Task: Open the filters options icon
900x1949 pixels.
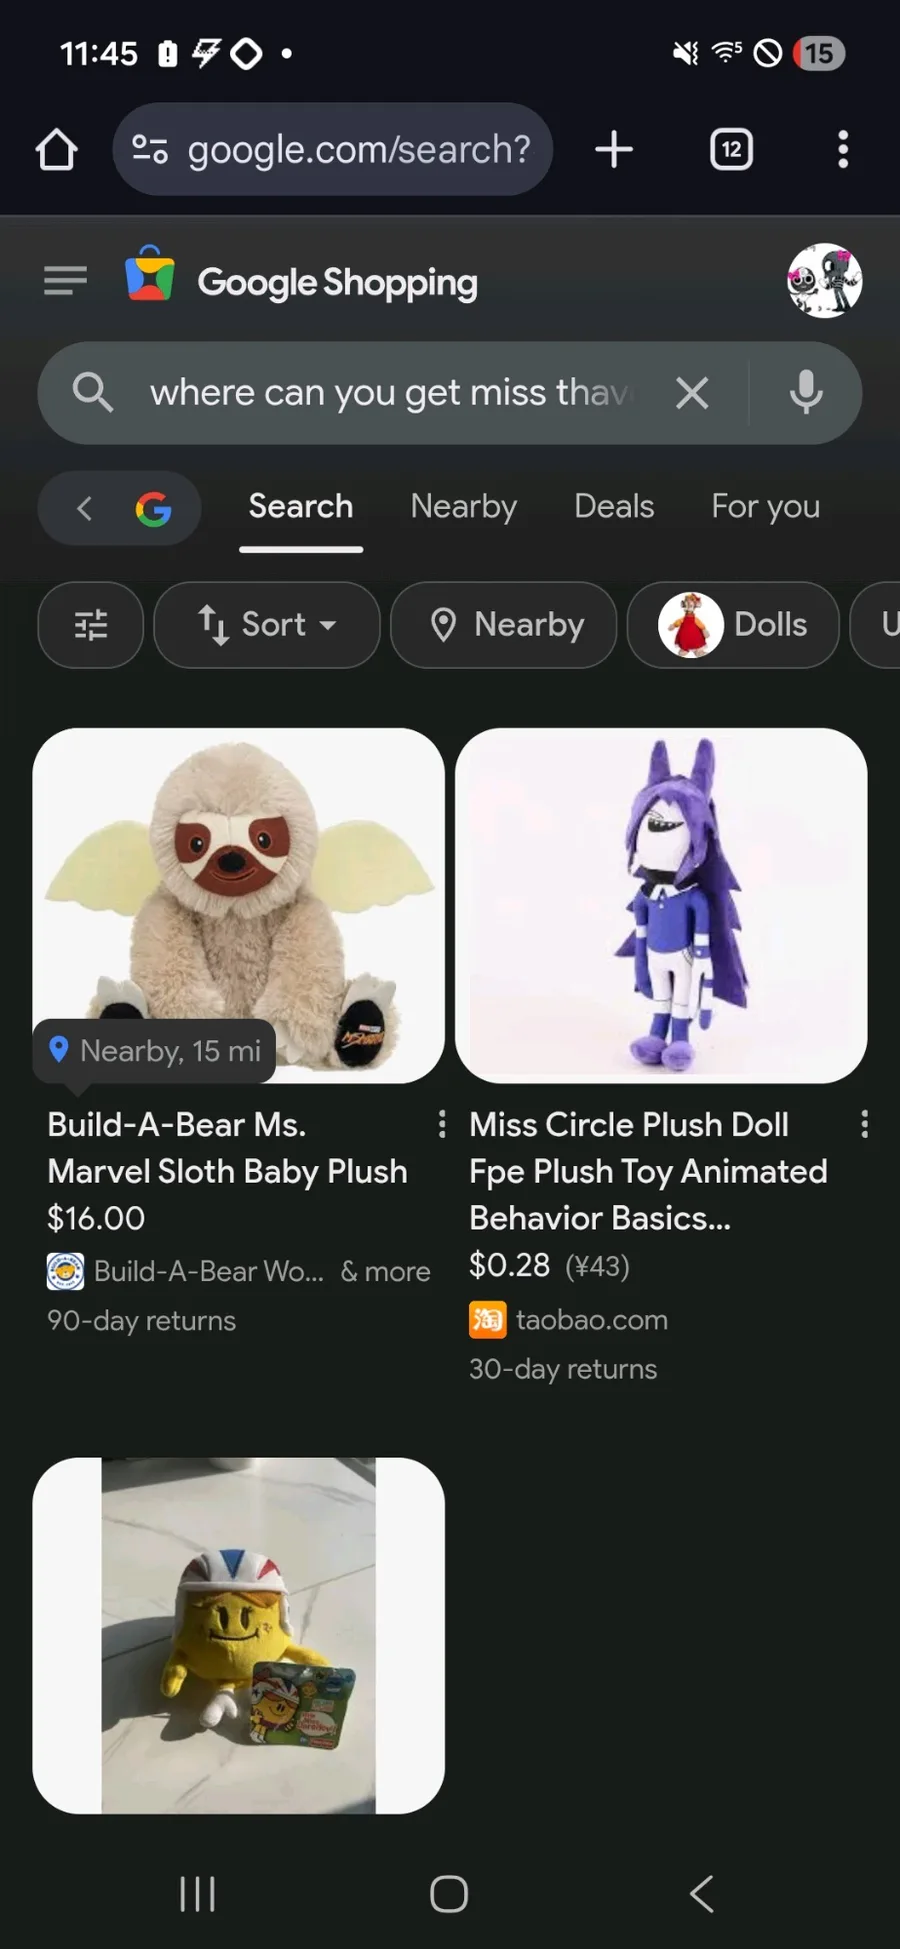Action: pyautogui.click(x=91, y=625)
